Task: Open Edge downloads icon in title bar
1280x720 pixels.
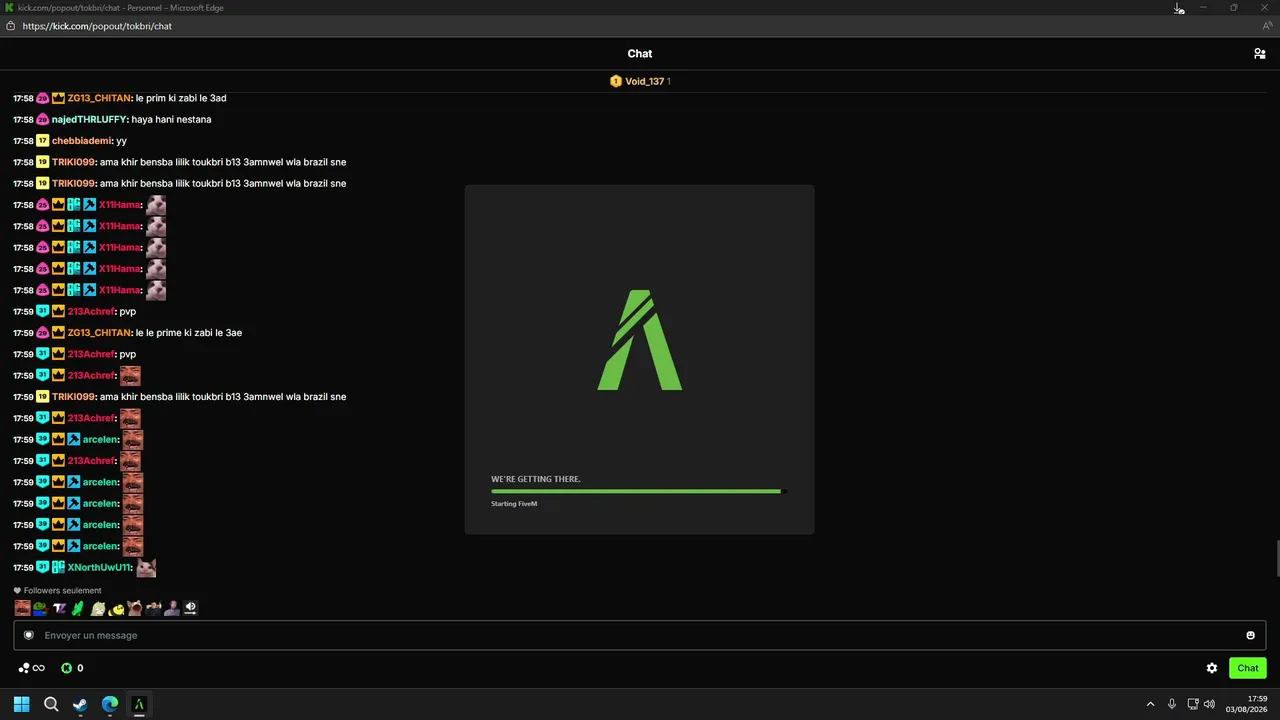Action: coord(1179,8)
